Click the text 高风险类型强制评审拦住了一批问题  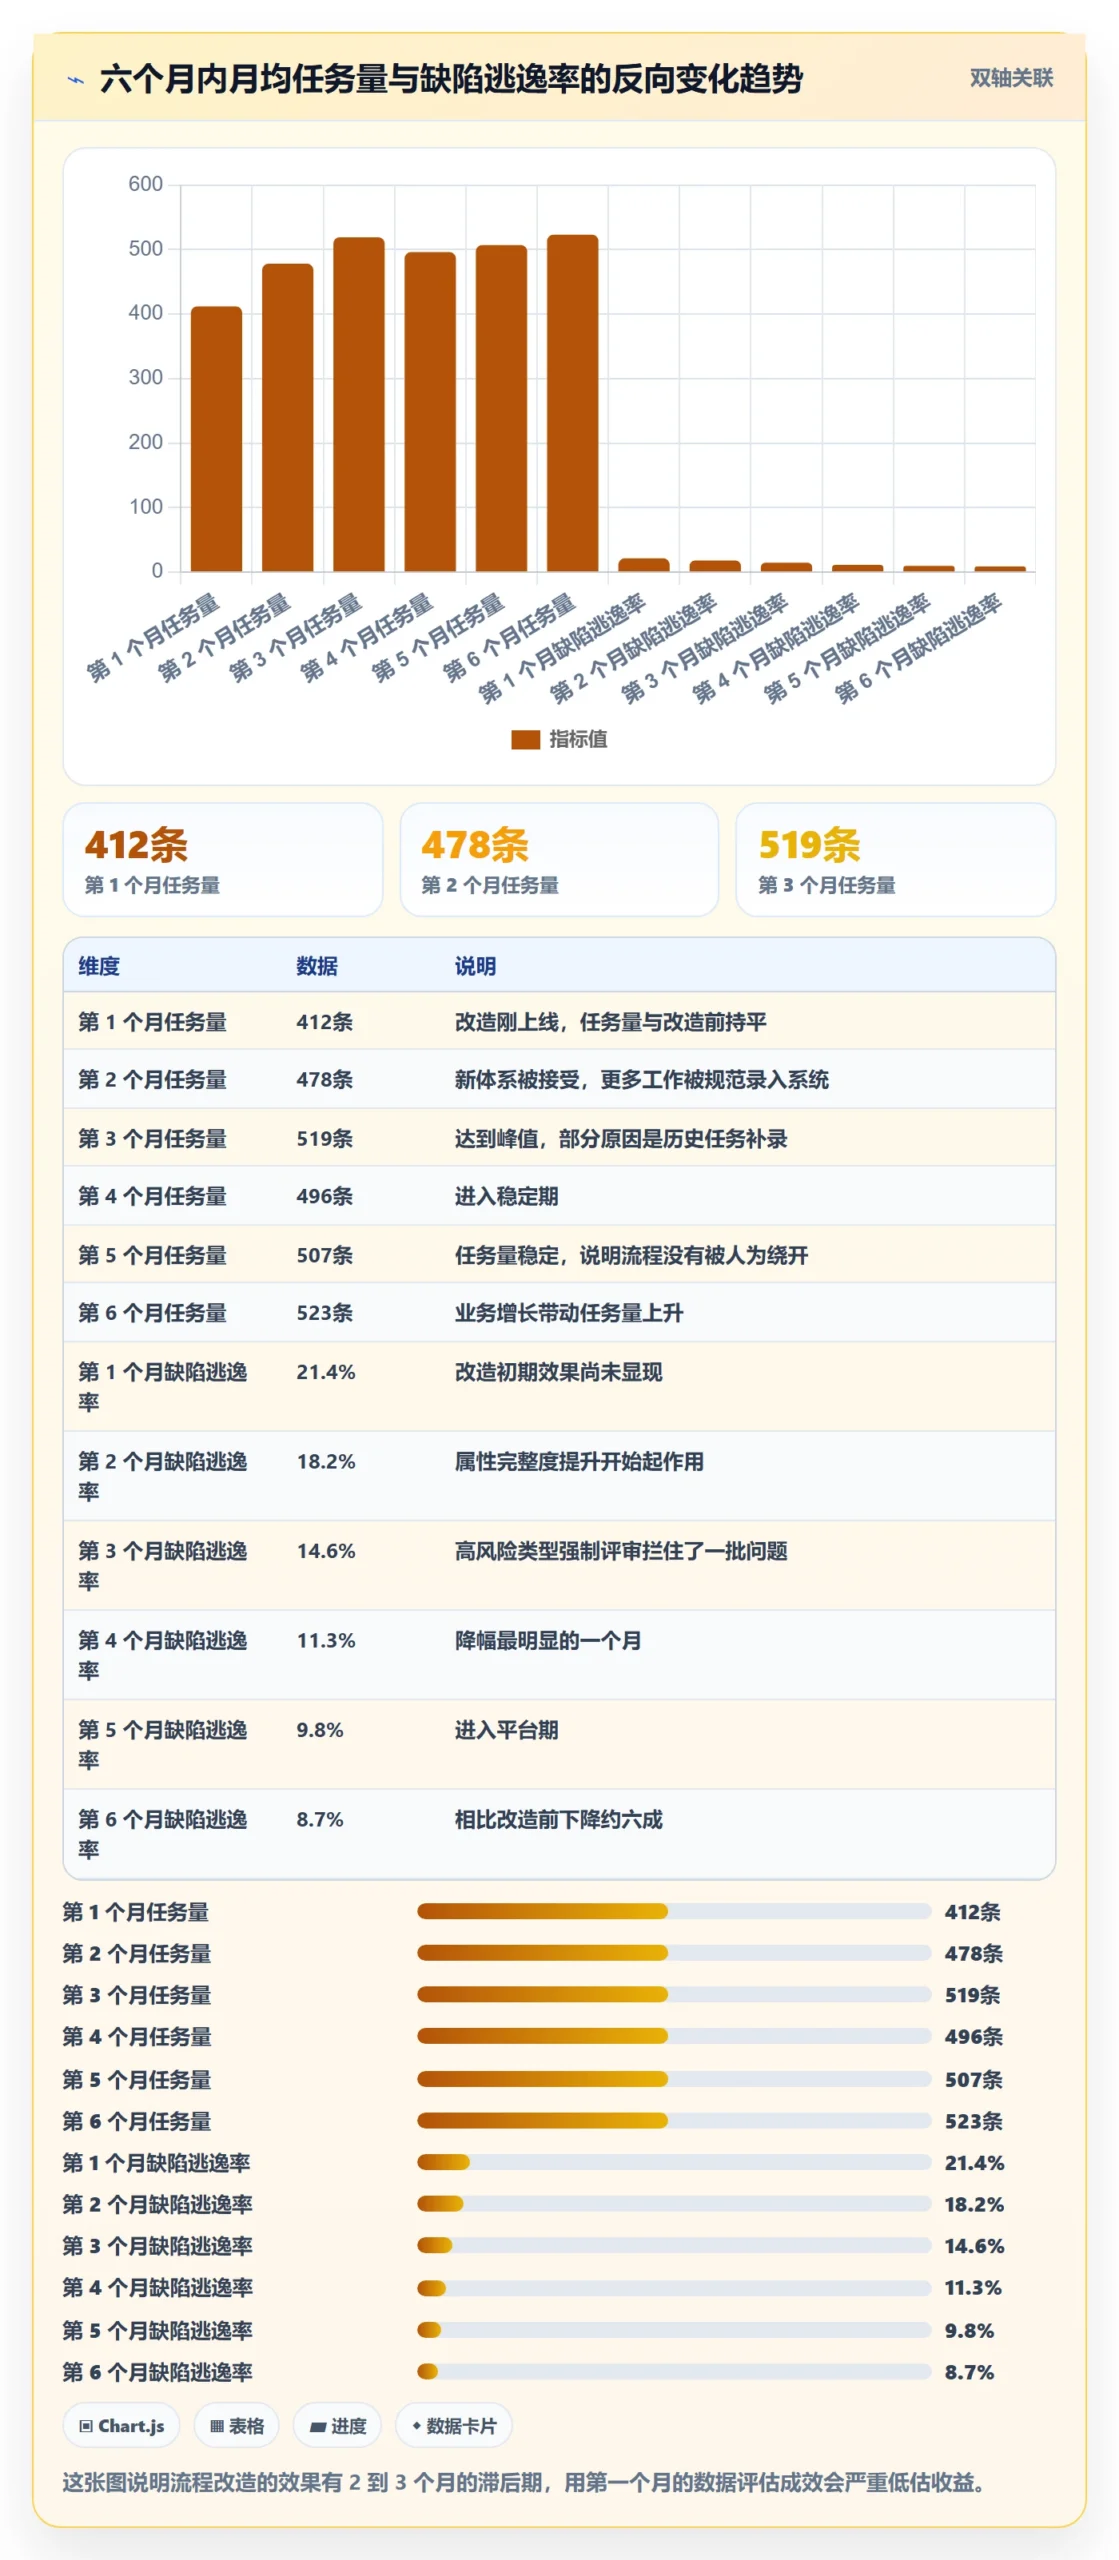click(x=621, y=1551)
